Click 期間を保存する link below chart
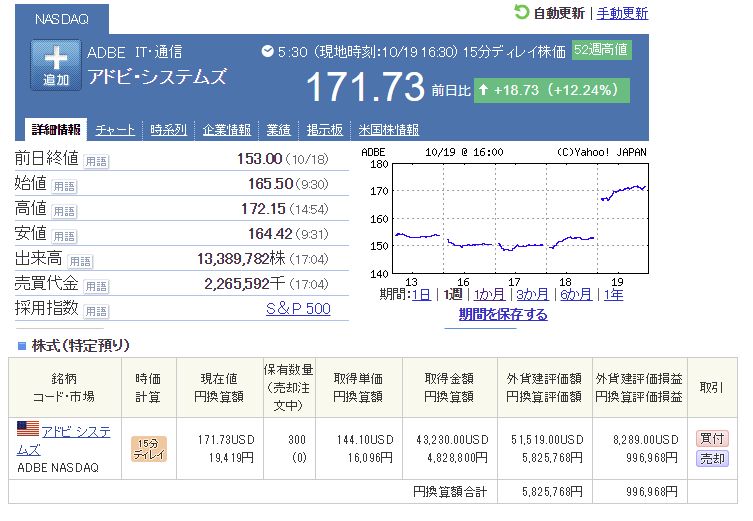Screen dimensions: 753x521 (x=503, y=314)
